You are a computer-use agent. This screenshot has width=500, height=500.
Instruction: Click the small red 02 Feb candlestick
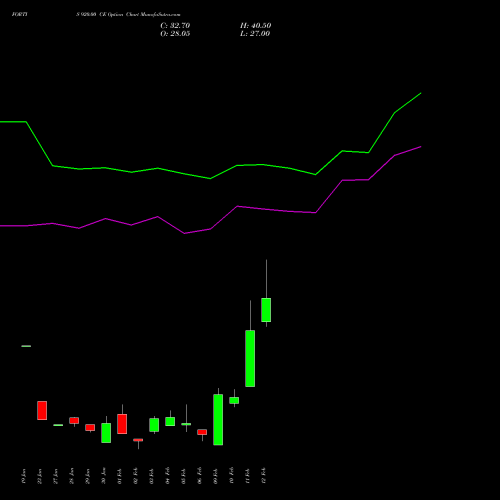click(x=138, y=440)
